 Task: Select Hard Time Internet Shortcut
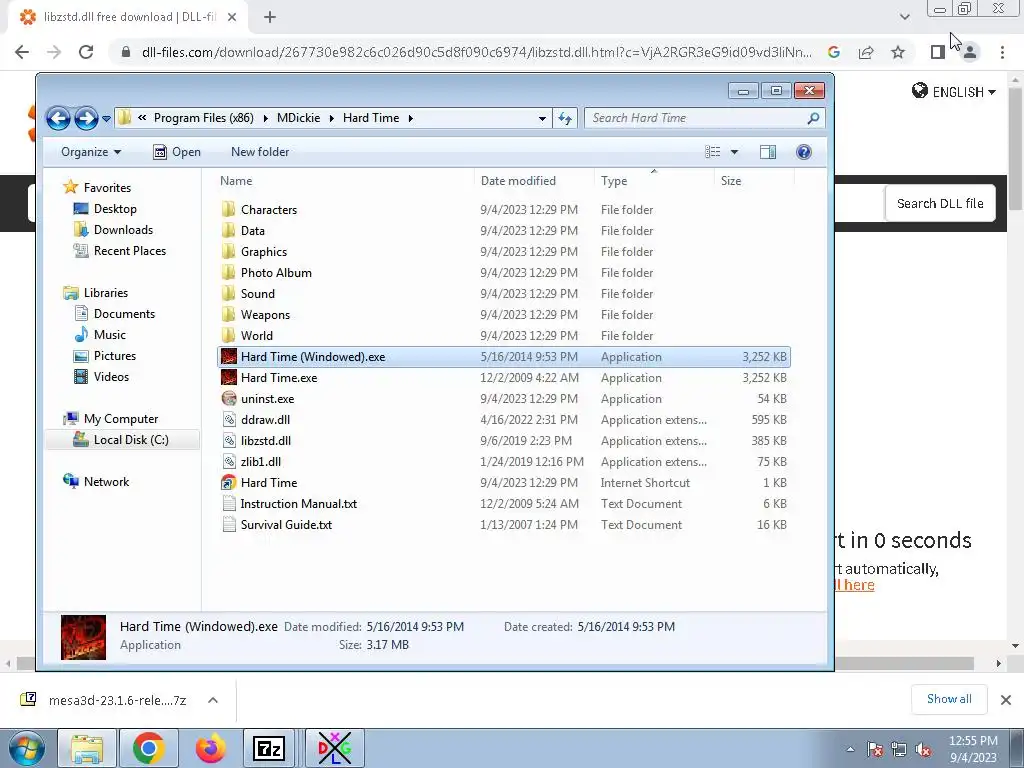coord(503,483)
